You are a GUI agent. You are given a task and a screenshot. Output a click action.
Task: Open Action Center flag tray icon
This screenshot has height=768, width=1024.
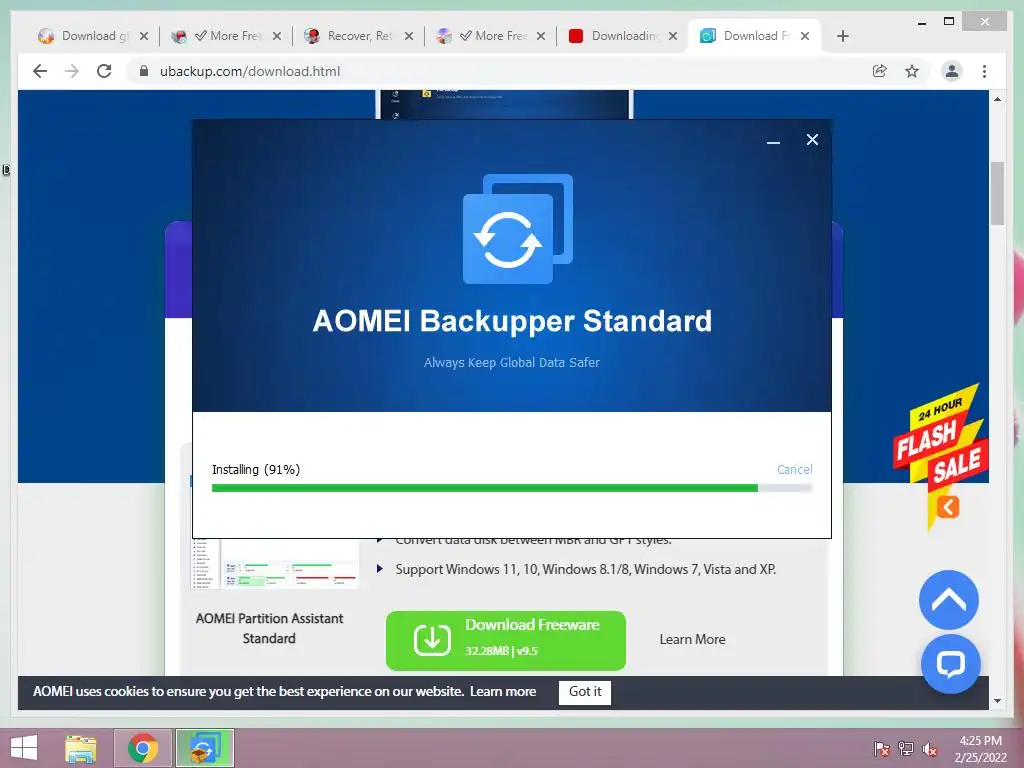pos(881,748)
